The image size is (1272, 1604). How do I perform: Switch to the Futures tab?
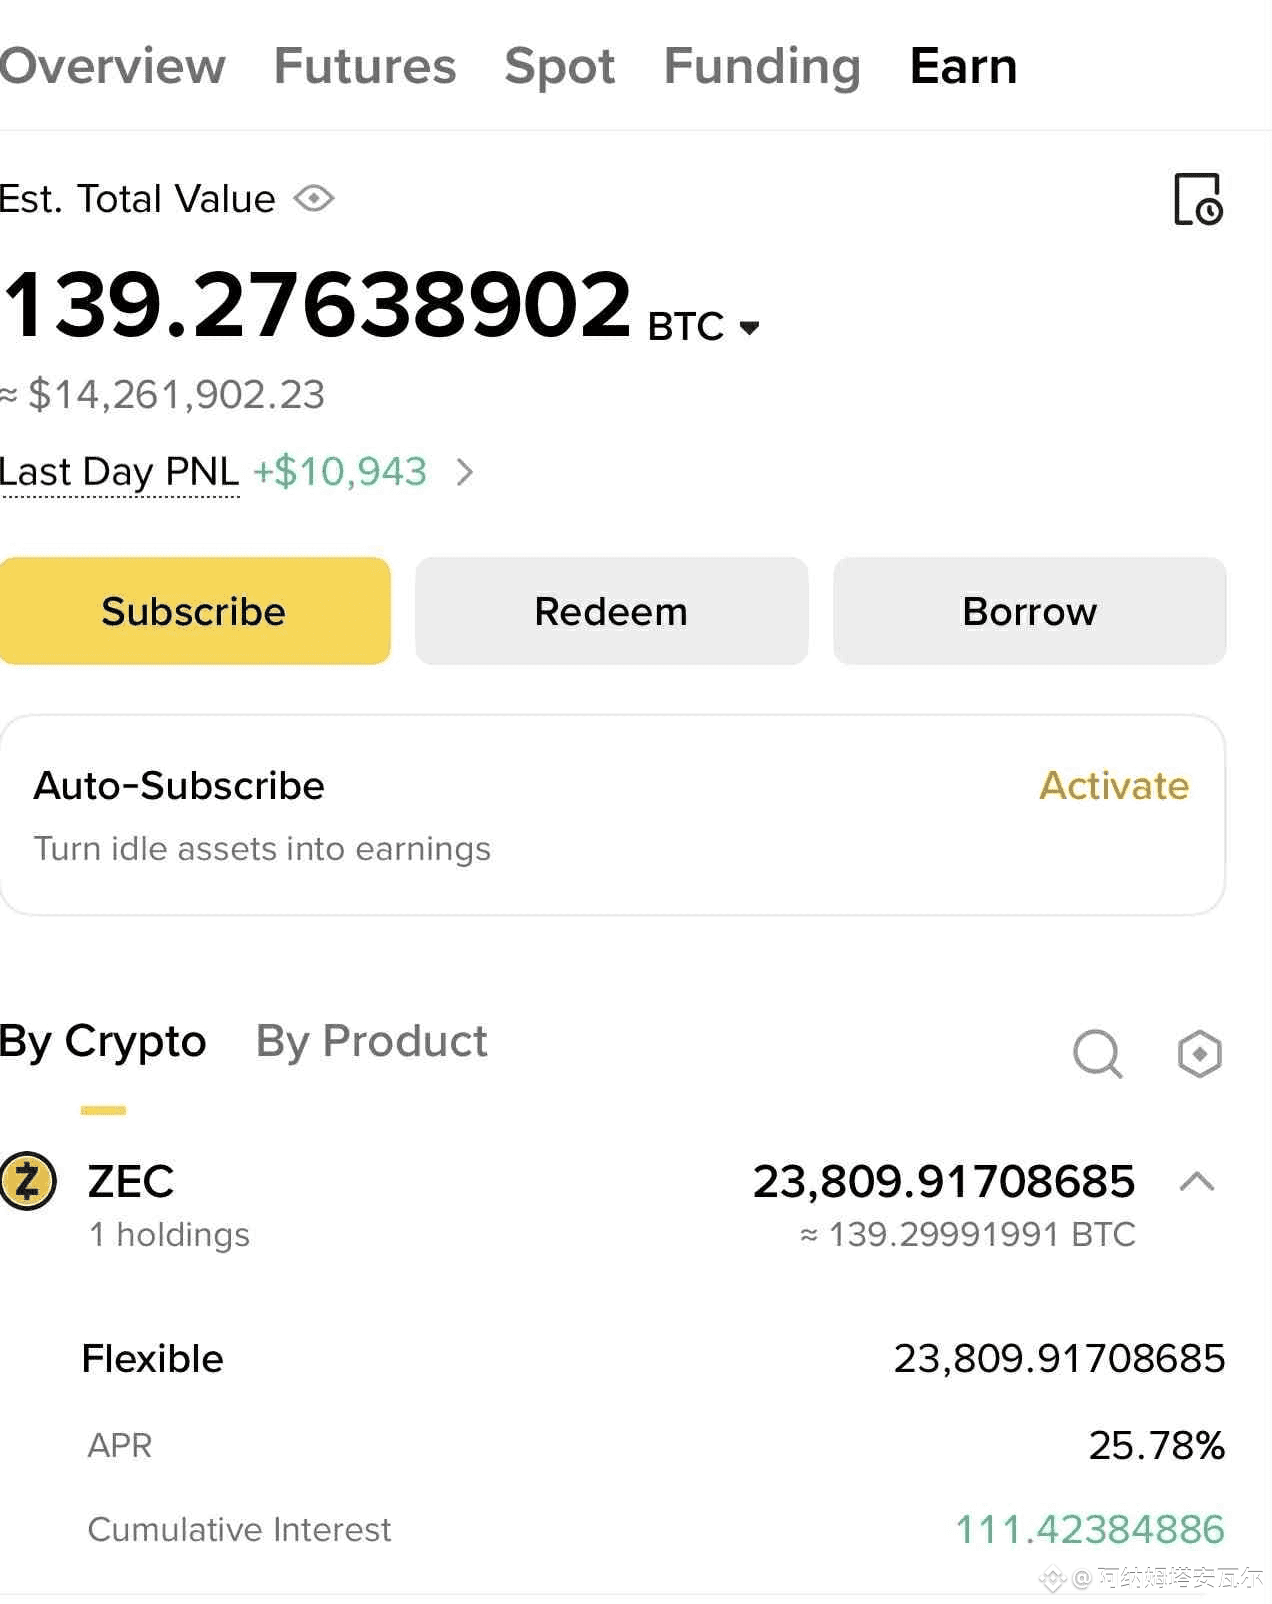365,66
